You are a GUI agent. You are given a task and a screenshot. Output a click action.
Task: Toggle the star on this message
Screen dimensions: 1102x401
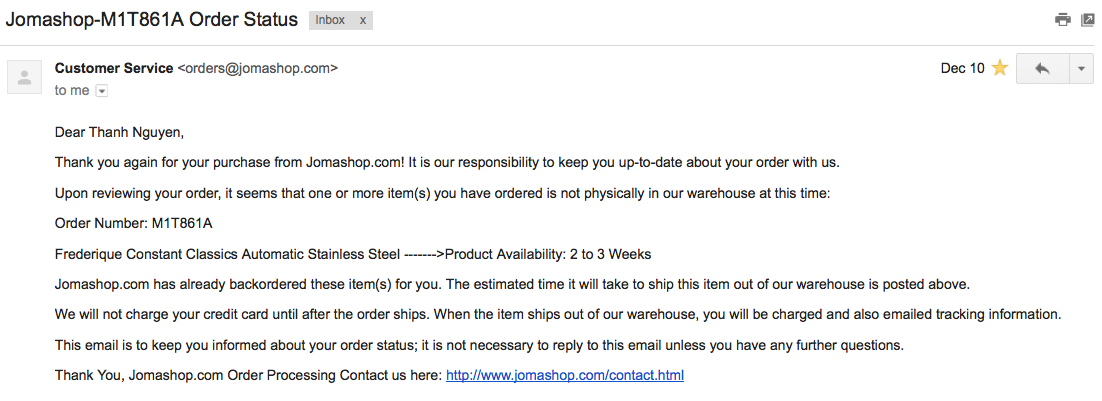point(999,69)
